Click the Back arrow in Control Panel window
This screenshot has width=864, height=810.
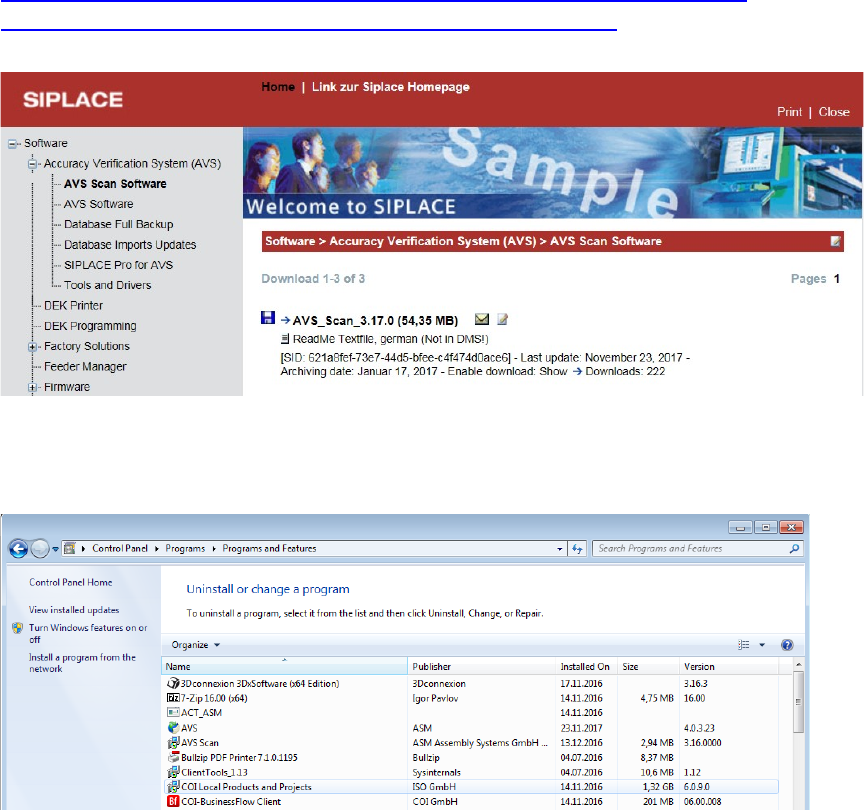[x=18, y=549]
